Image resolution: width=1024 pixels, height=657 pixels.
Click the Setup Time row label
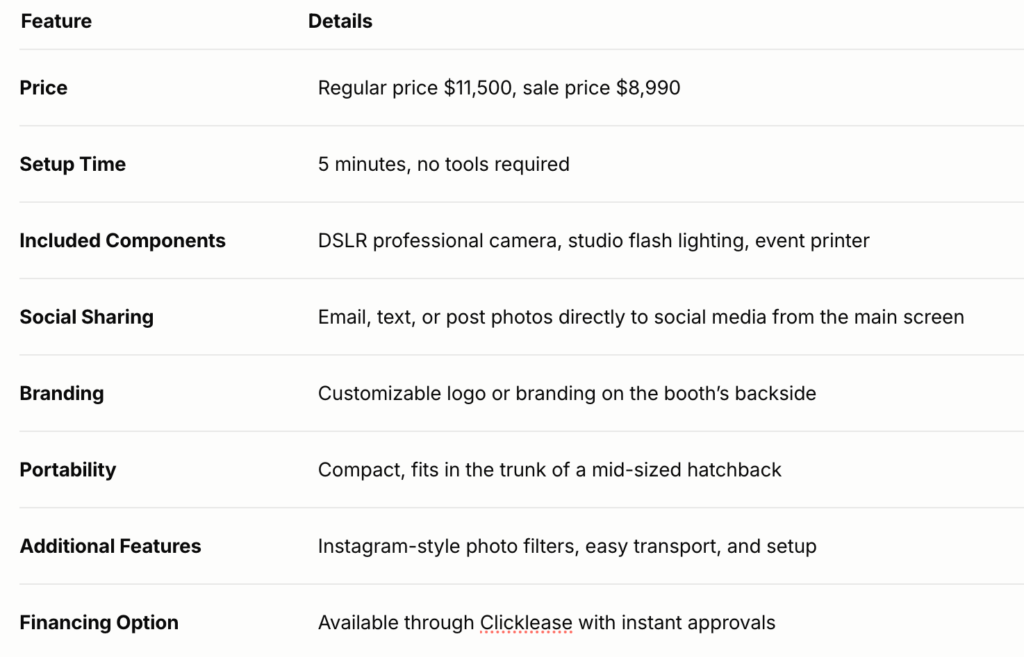(73, 164)
